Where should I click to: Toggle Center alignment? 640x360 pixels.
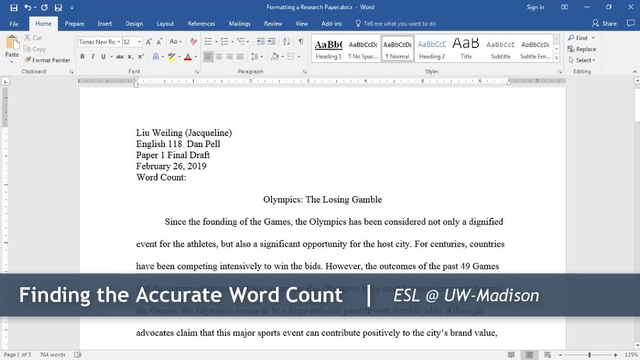[x=219, y=57]
